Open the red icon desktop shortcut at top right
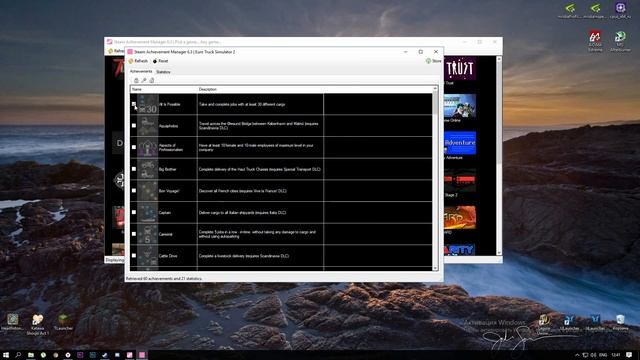 (x=595, y=40)
